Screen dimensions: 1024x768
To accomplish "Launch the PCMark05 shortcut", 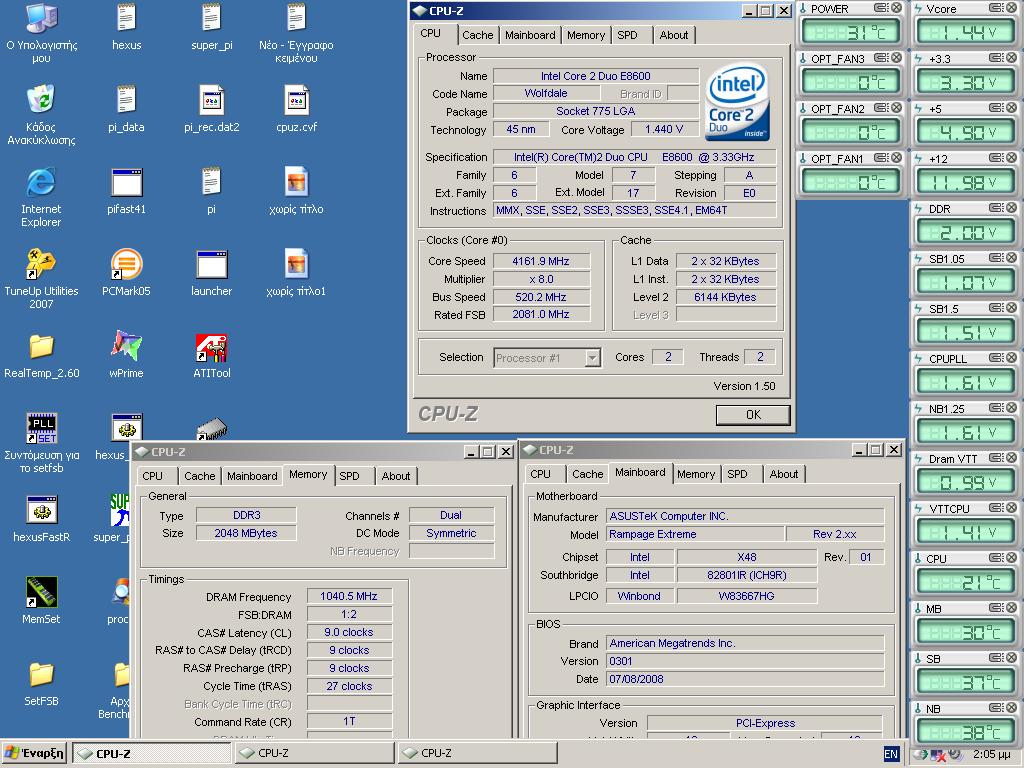I will coord(126,264).
